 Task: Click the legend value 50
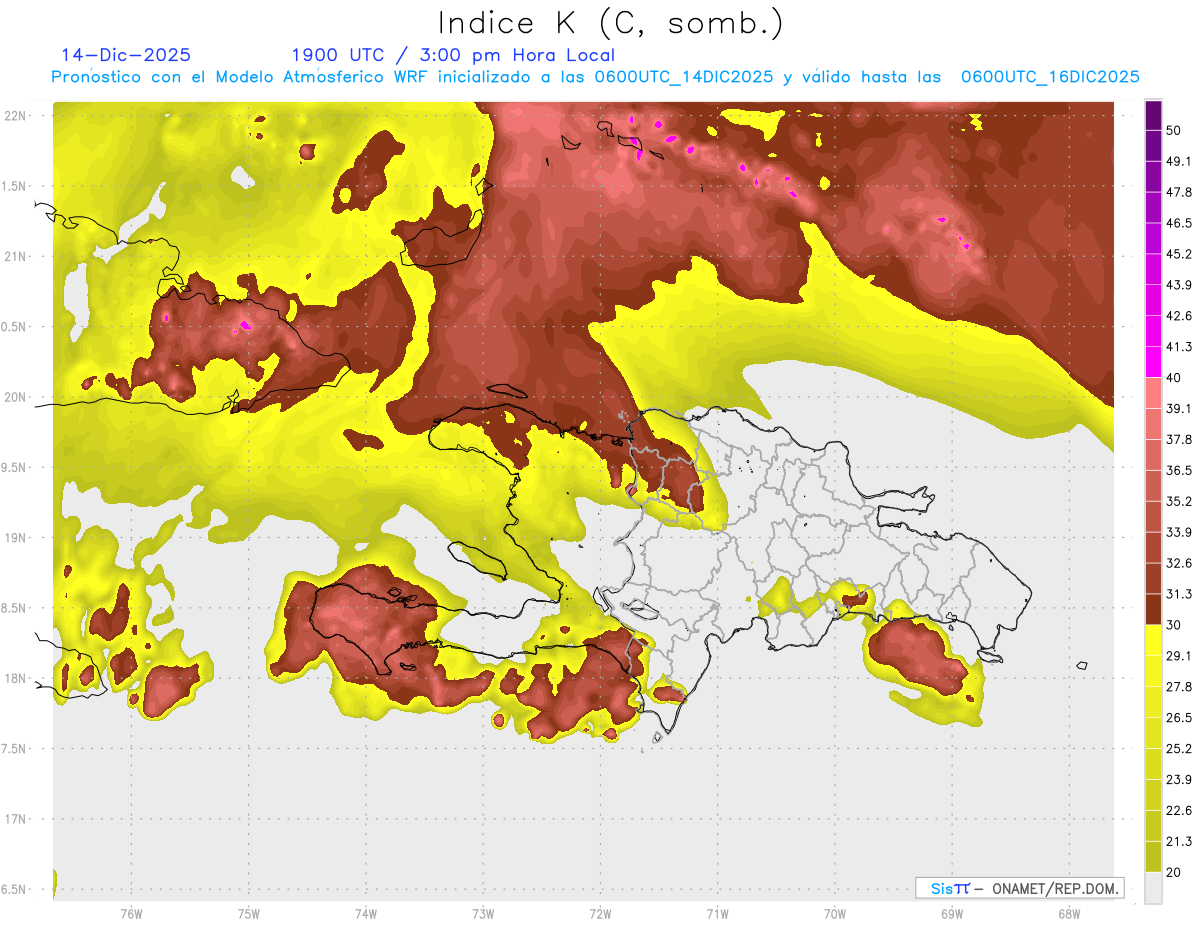click(x=1173, y=129)
